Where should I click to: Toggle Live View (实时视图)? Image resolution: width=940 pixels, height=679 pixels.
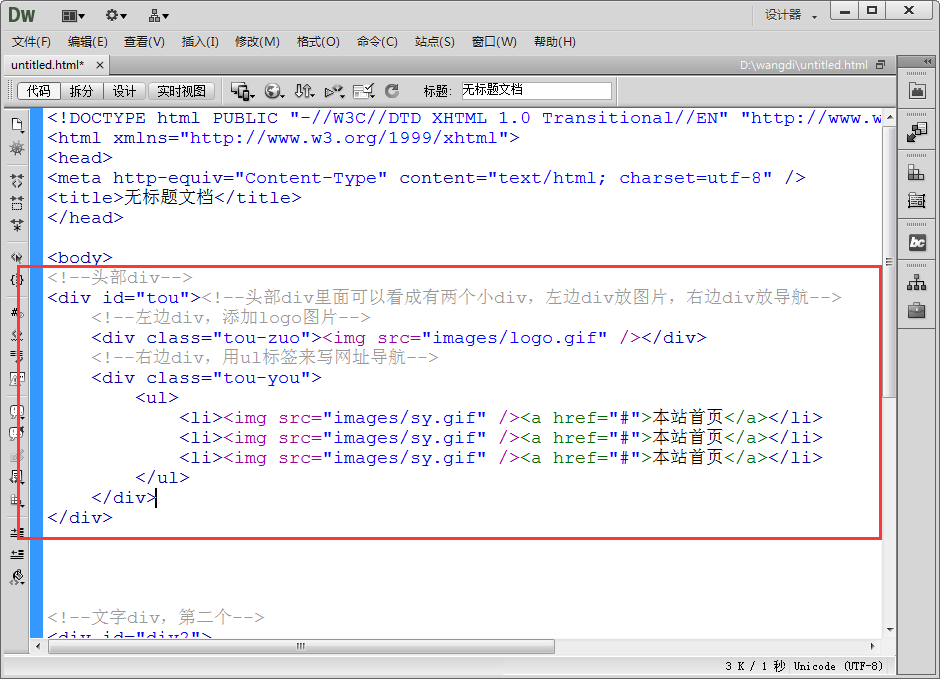[x=181, y=91]
